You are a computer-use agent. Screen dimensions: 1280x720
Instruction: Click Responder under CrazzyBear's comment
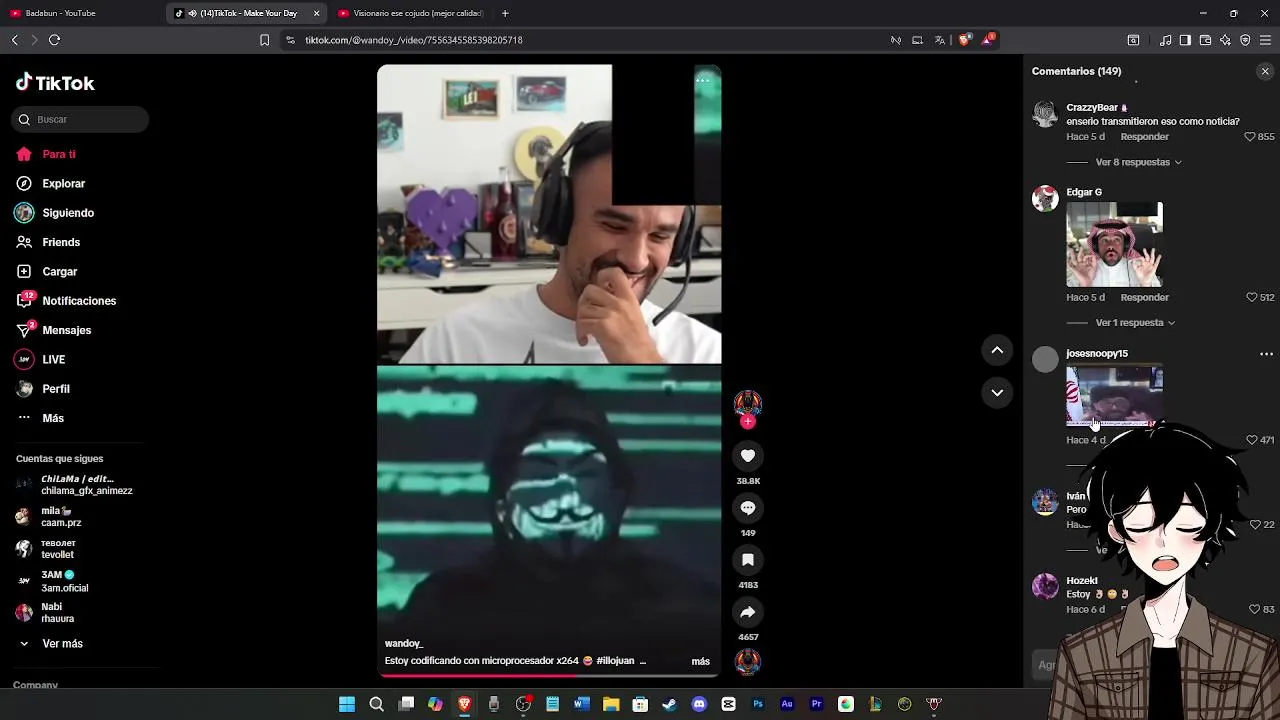[x=1145, y=137]
